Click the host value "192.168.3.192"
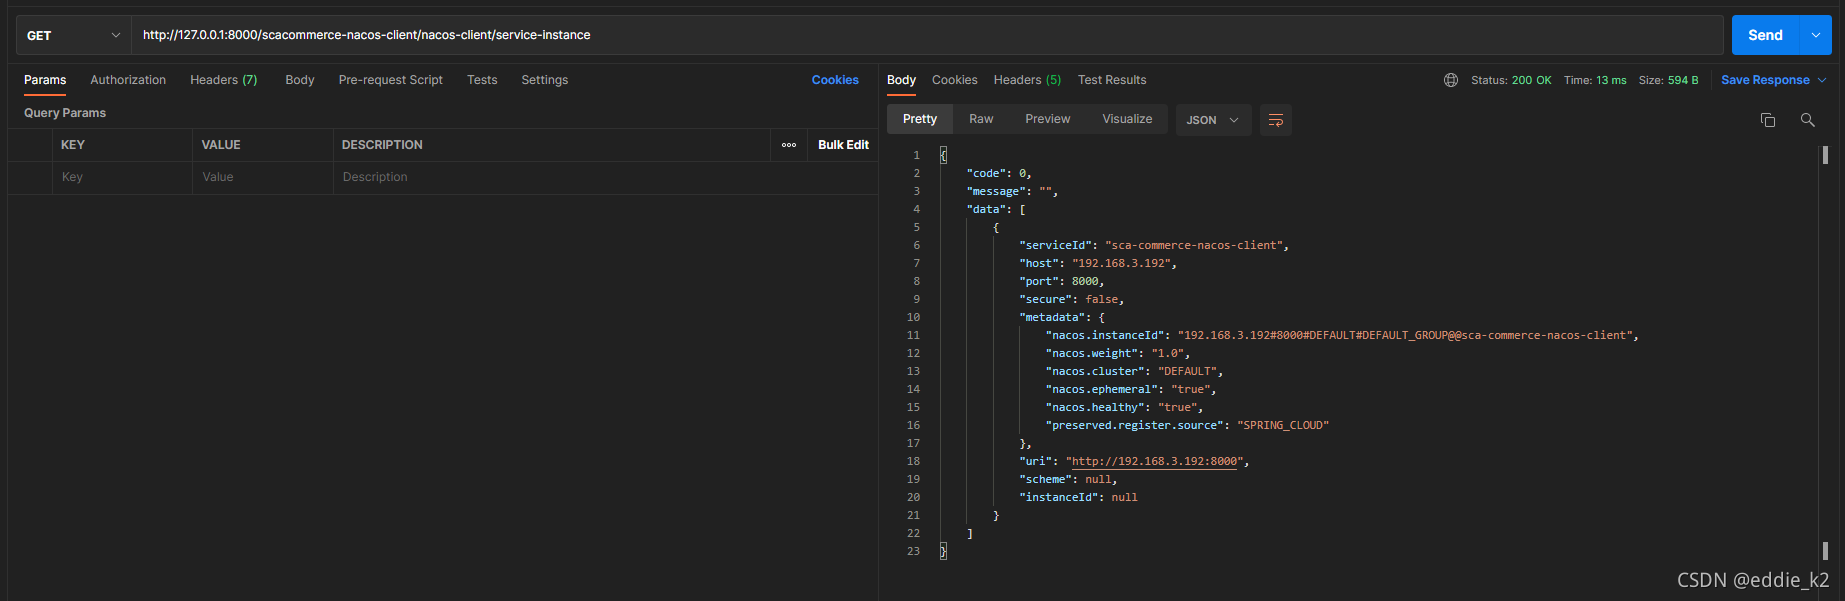 pos(1121,263)
